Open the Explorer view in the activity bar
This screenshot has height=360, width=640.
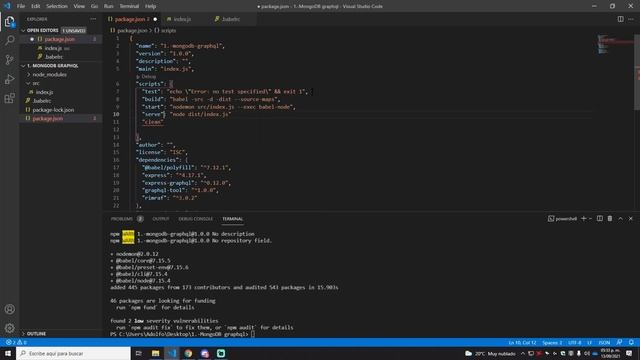[x=9, y=21]
